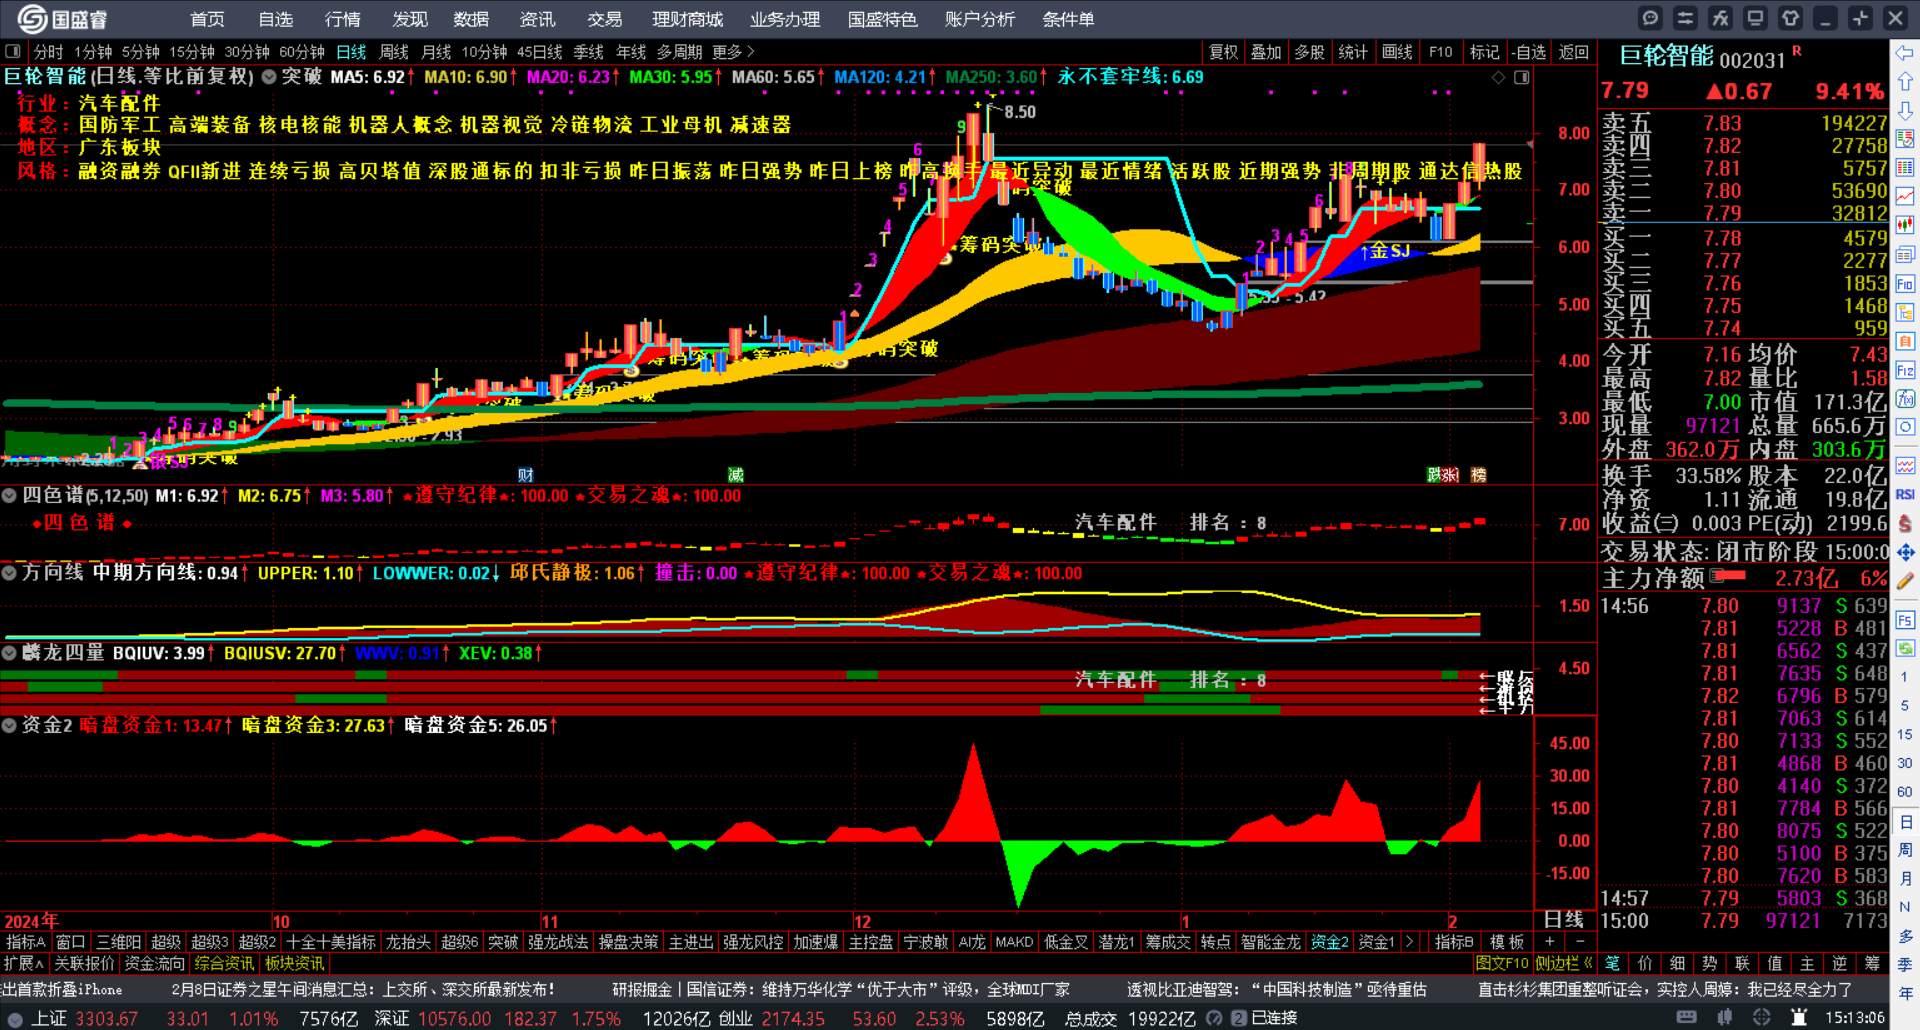
Task: Select 15-minute period in right sidebar
Action: coord(1905,734)
